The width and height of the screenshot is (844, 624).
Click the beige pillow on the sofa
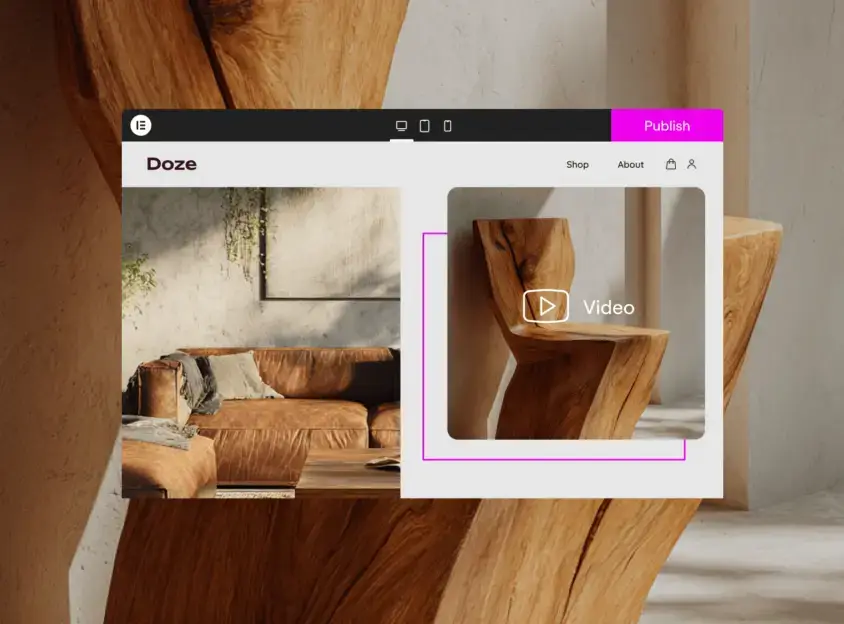click(242, 376)
